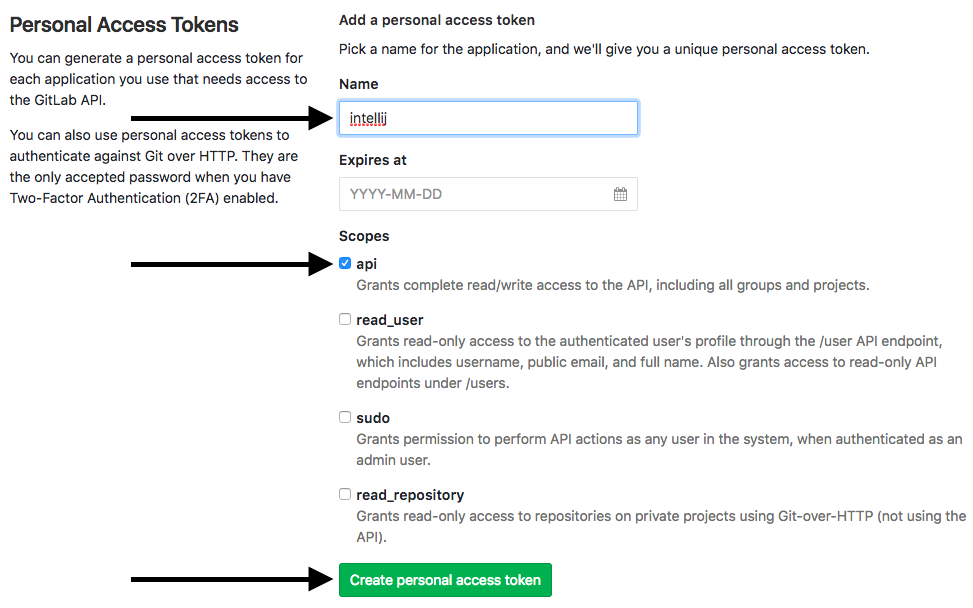Click Add a personal access token heading
973x608 pixels.
pyautogui.click(x=437, y=20)
